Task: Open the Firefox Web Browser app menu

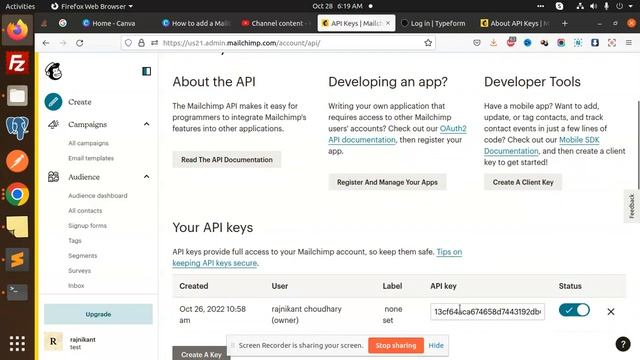Action: coord(92,6)
